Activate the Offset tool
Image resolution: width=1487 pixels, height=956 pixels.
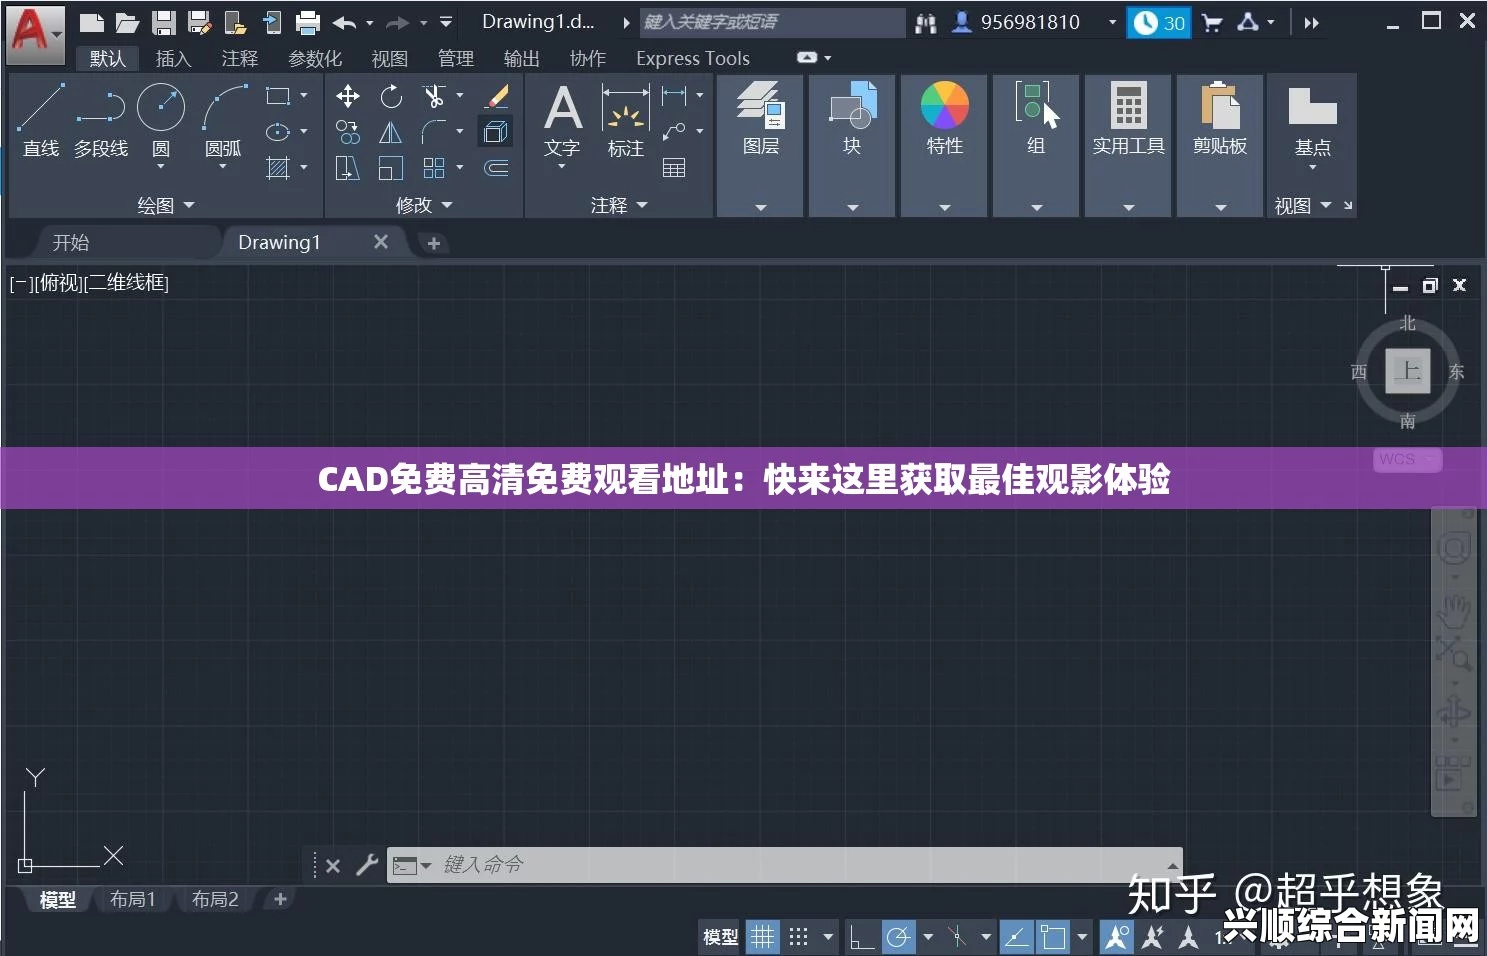497,168
